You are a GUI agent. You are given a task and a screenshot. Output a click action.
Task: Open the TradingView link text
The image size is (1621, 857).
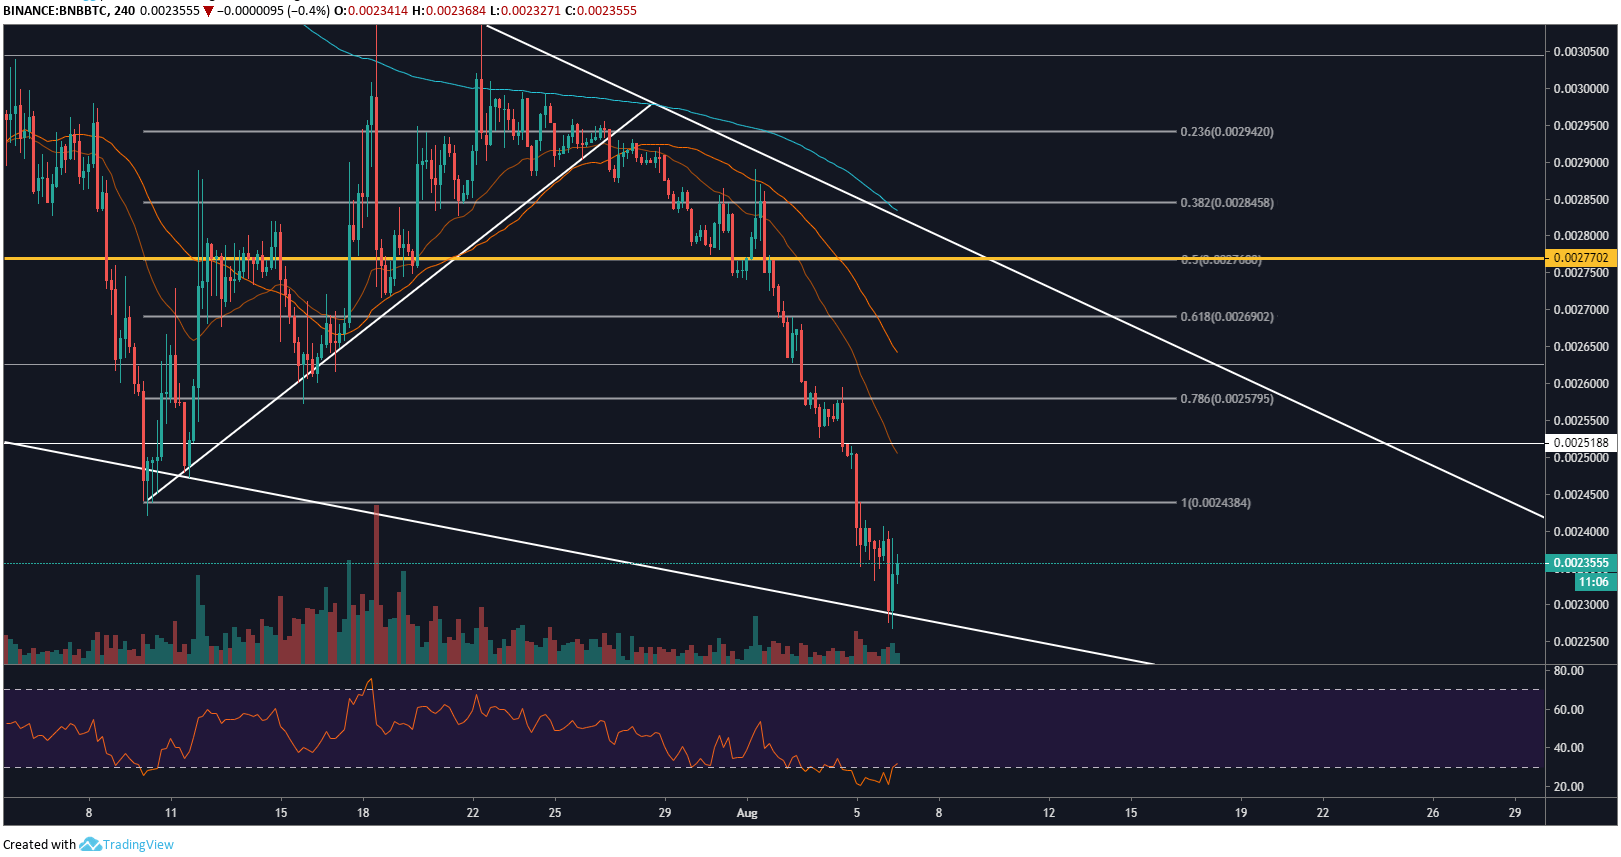tap(138, 845)
